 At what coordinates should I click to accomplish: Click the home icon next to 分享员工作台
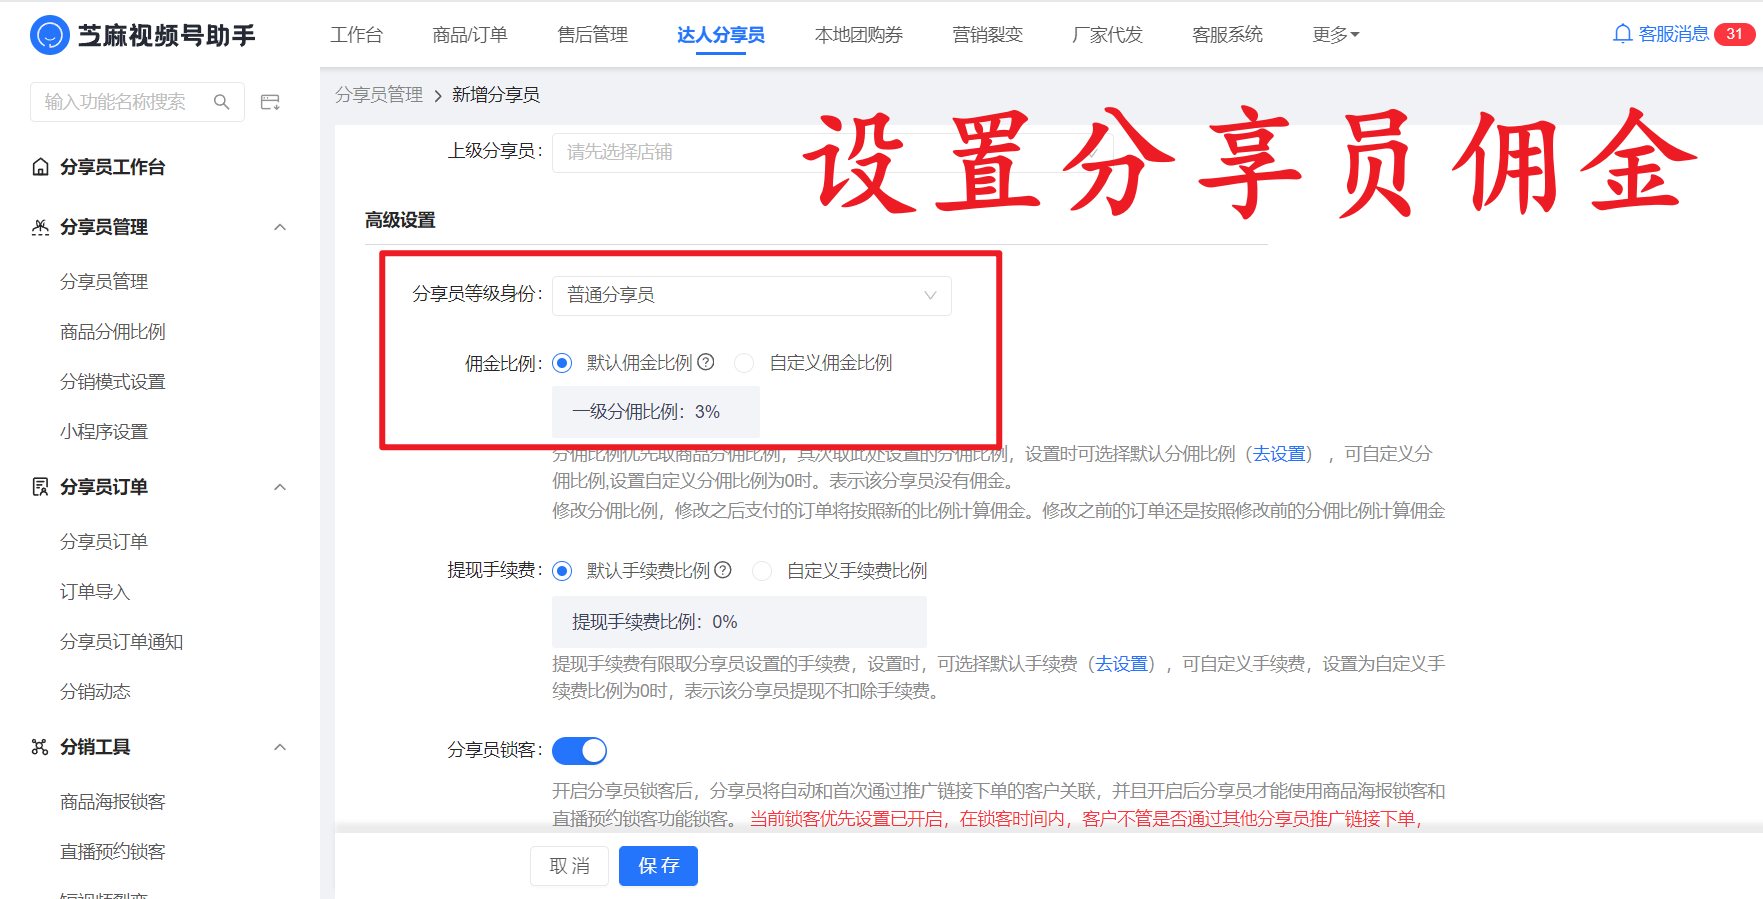pos(40,167)
